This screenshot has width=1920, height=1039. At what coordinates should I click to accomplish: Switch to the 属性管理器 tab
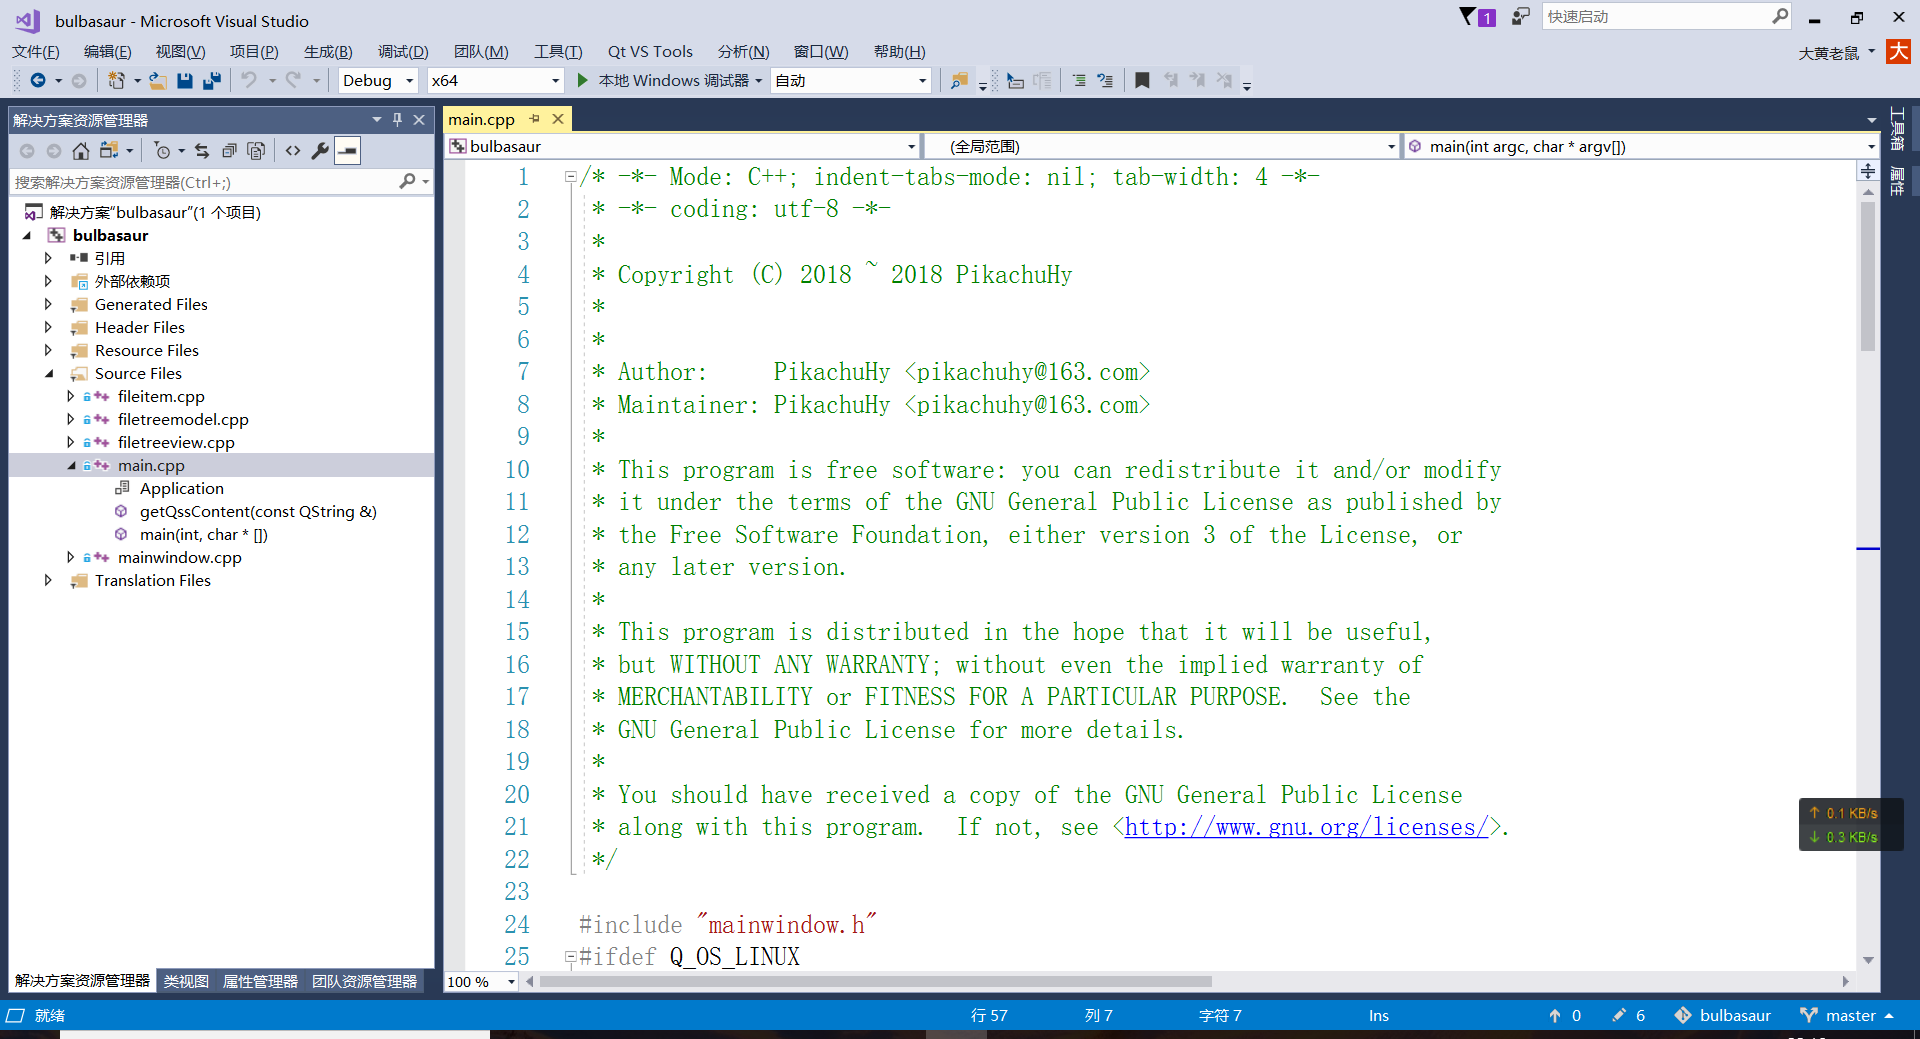260,981
